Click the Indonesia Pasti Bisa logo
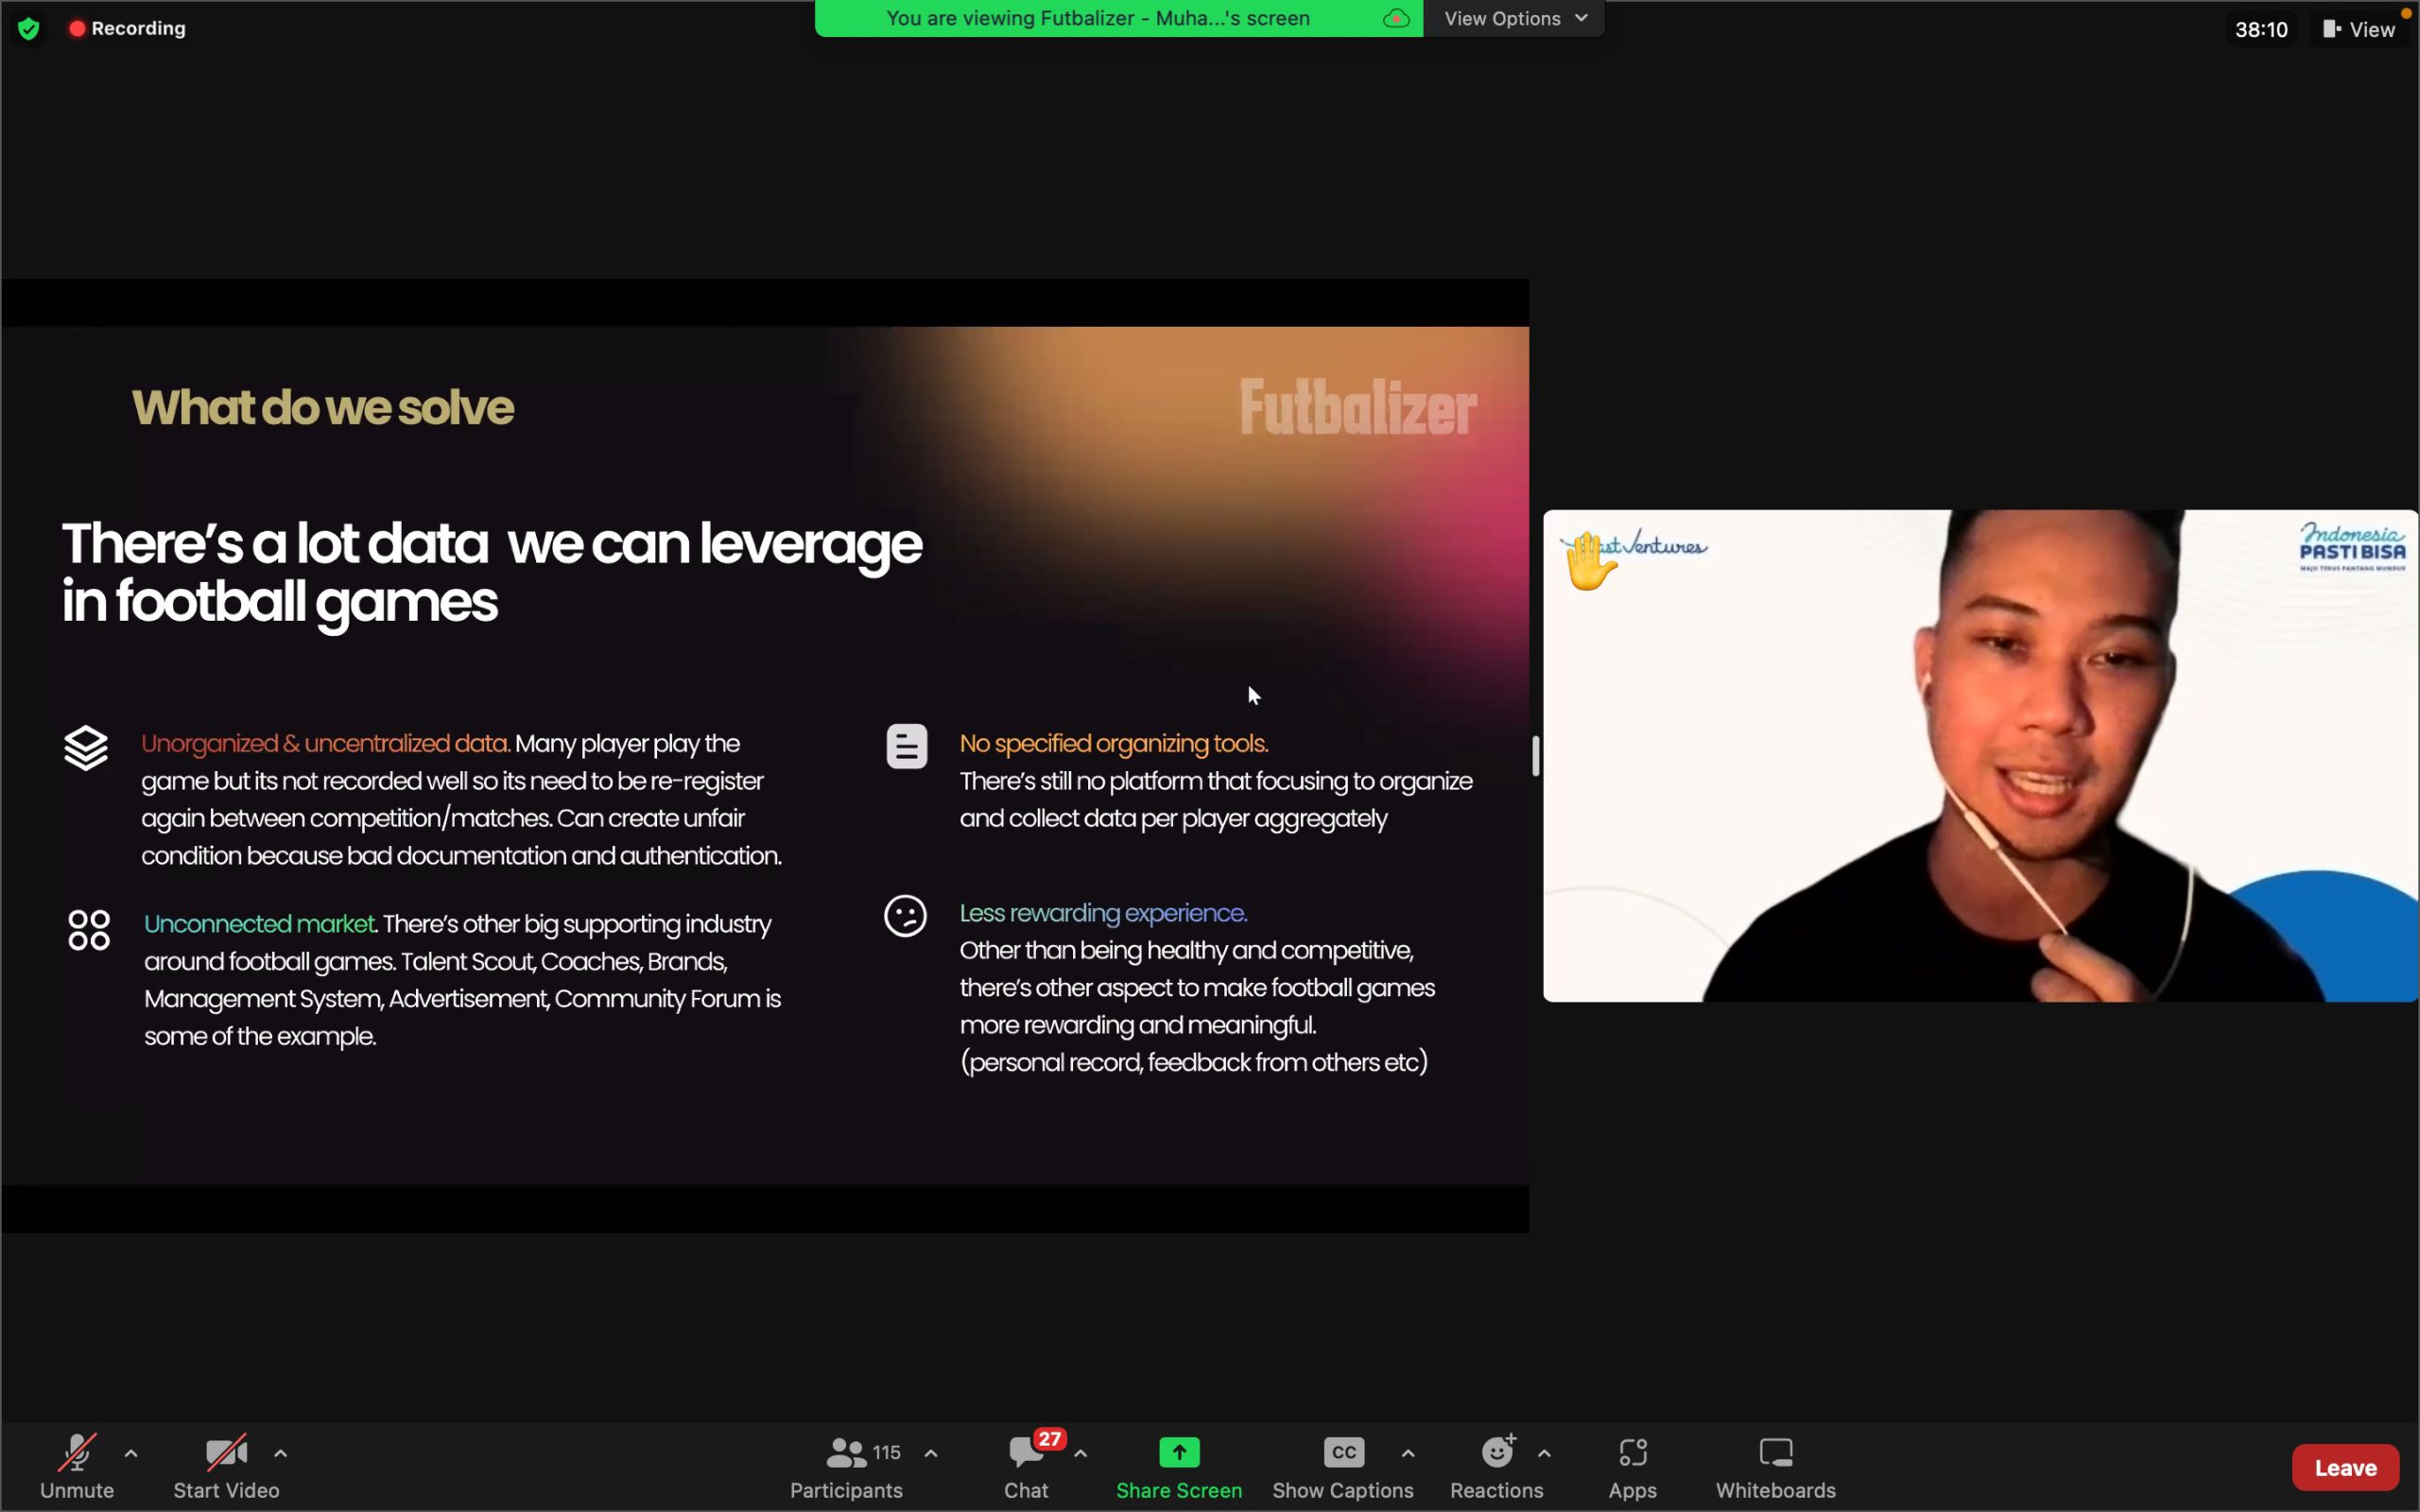 2352,547
